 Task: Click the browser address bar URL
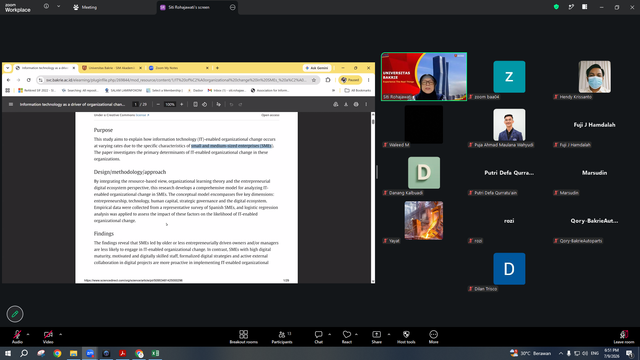pos(176,80)
